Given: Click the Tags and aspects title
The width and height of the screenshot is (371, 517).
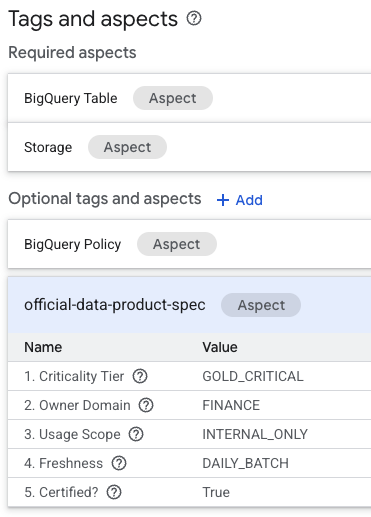Looking at the screenshot, I should tap(93, 19).
